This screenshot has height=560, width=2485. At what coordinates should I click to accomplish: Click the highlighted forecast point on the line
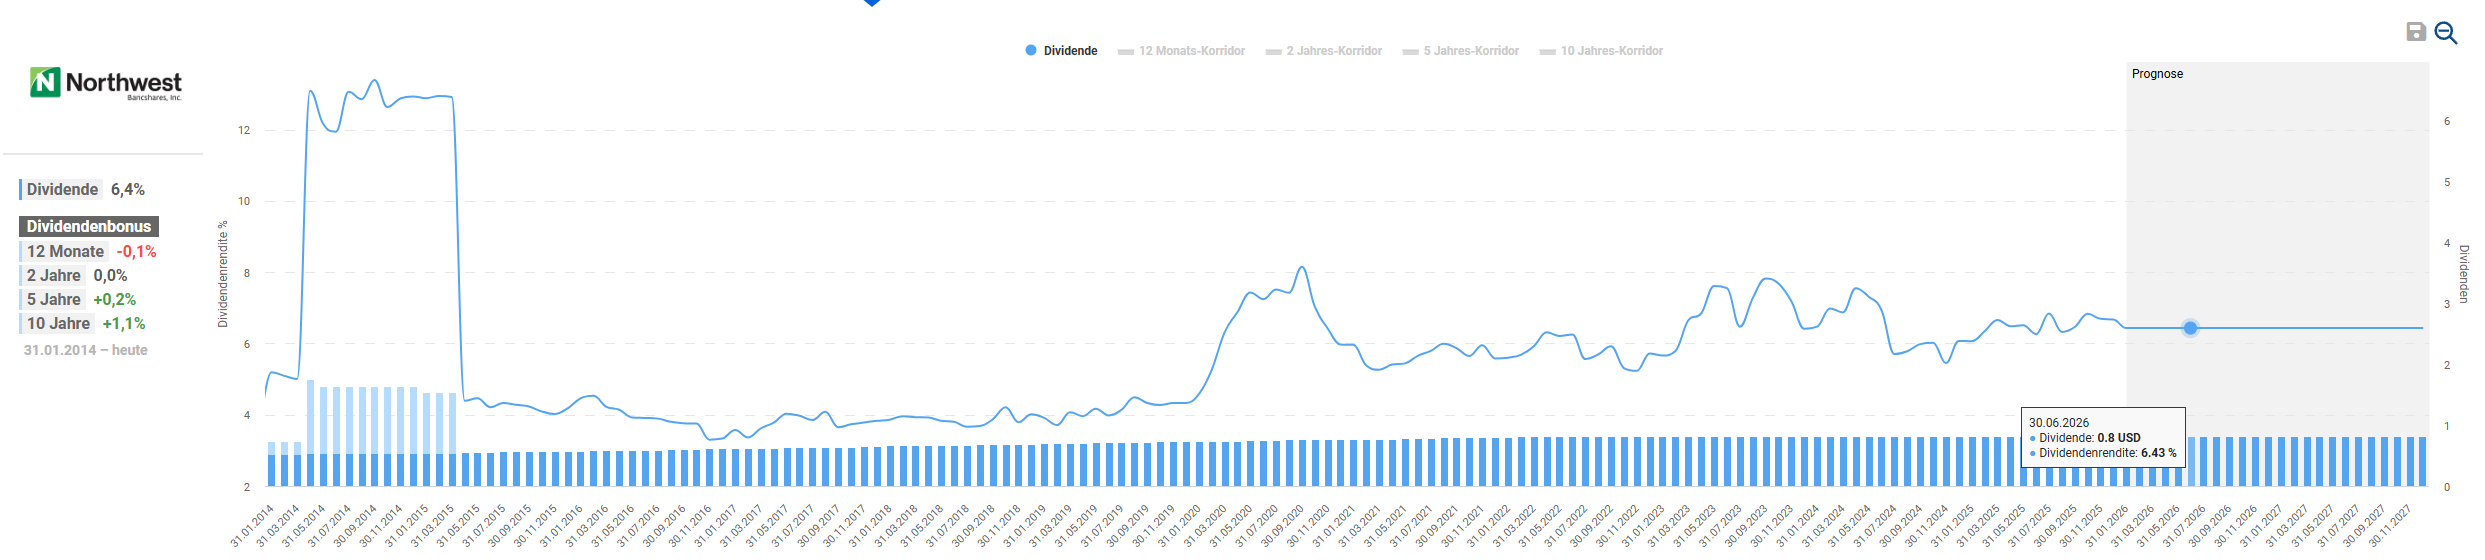pos(2190,328)
